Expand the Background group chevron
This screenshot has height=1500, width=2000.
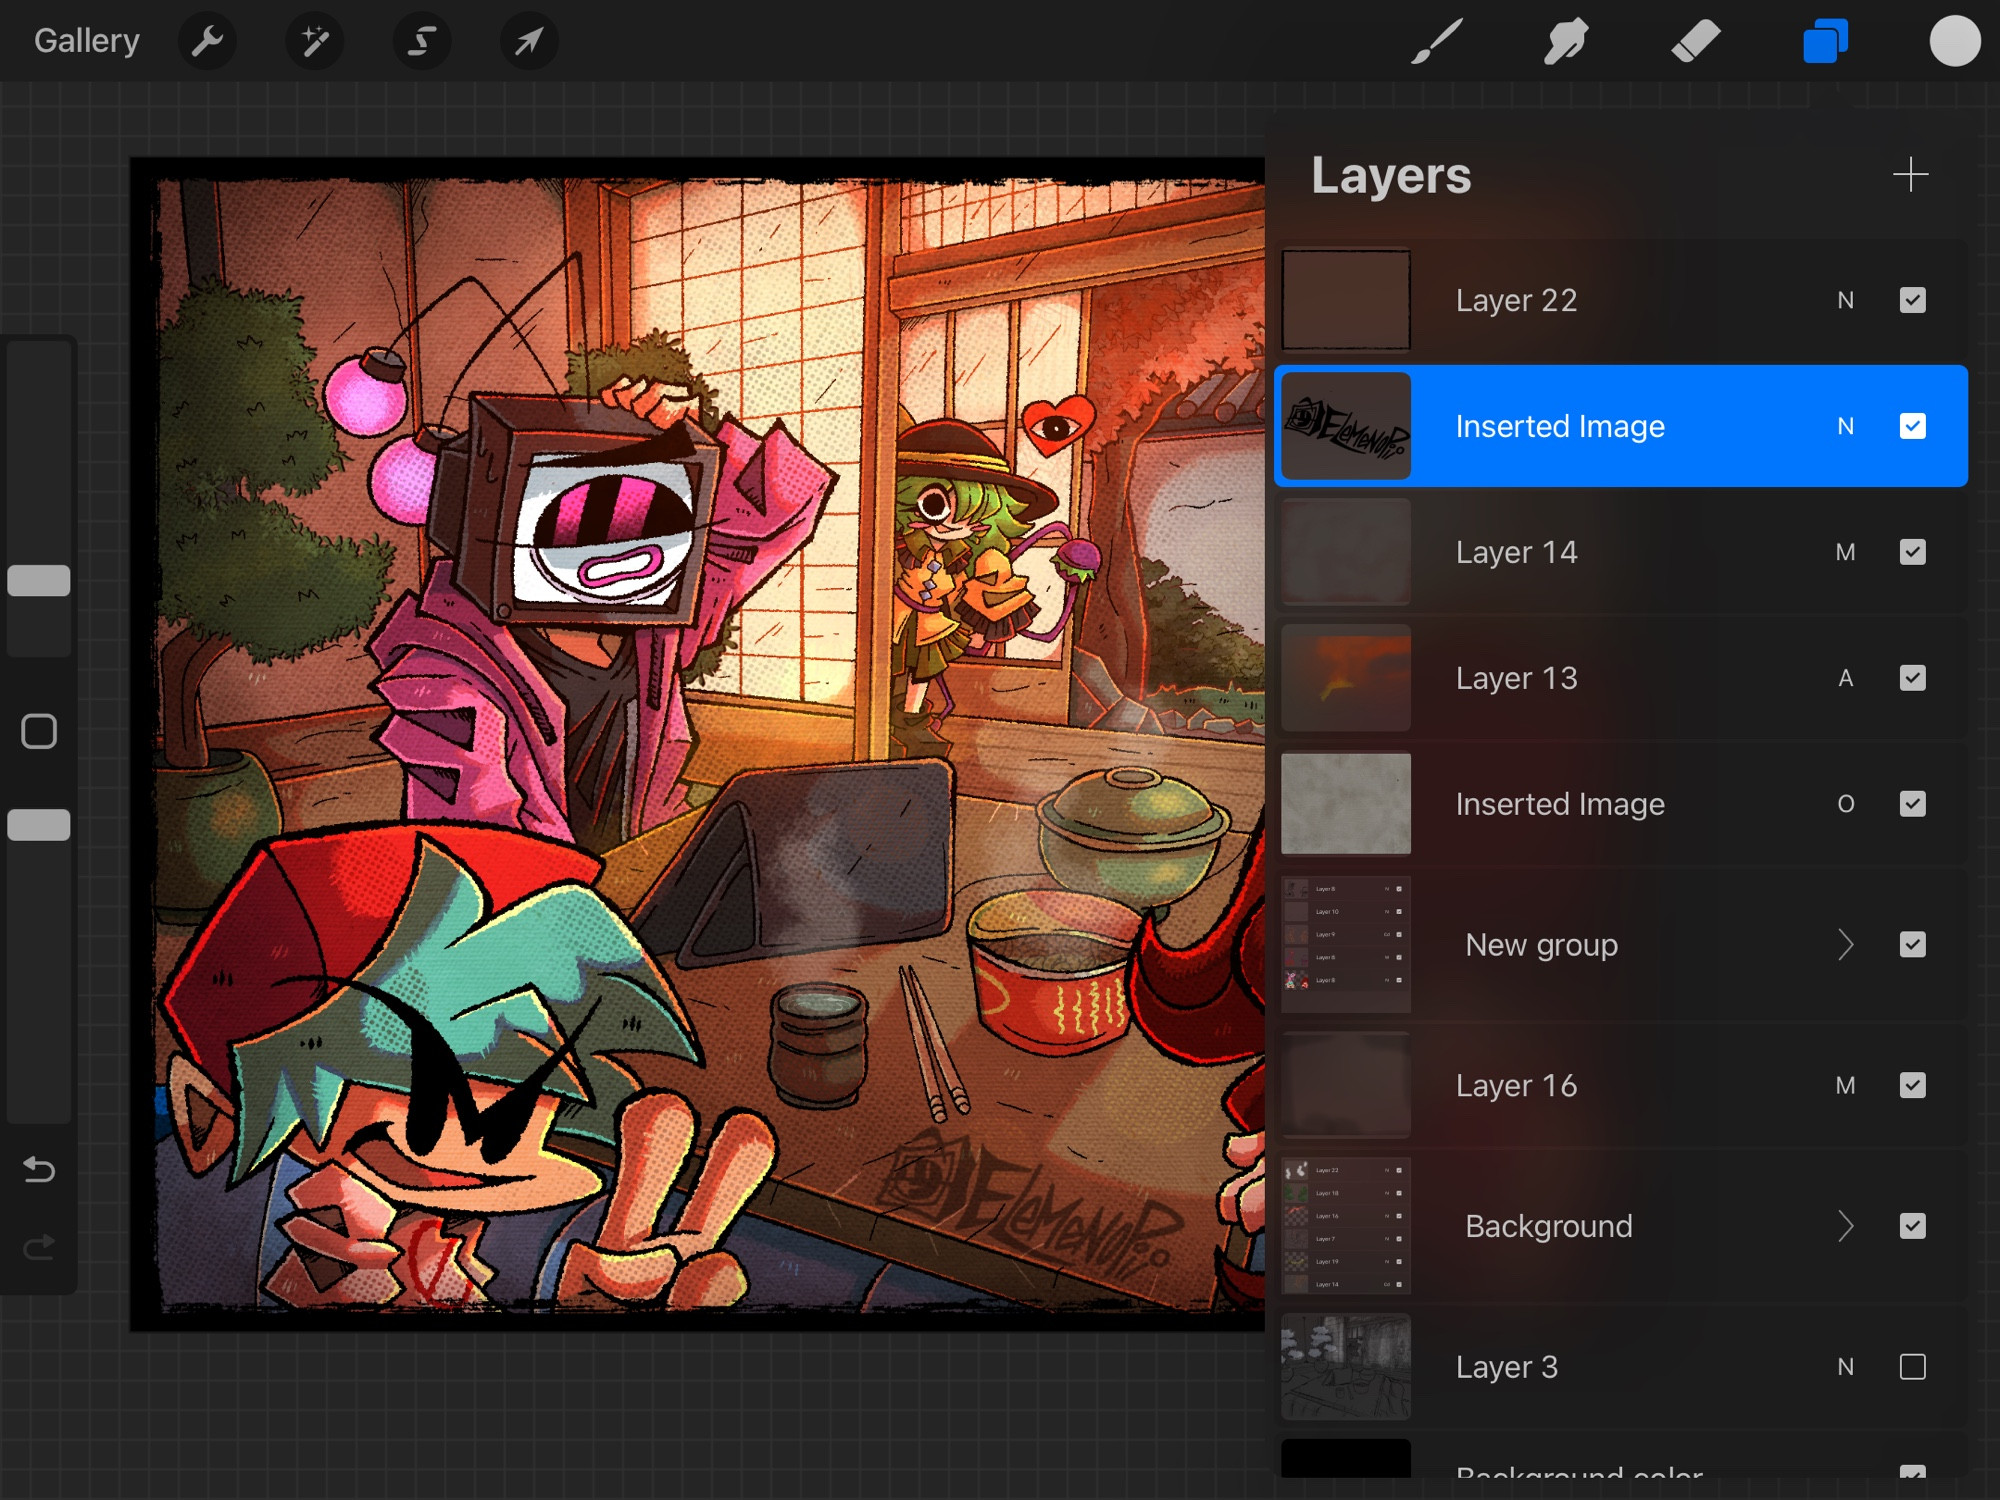(x=1845, y=1226)
